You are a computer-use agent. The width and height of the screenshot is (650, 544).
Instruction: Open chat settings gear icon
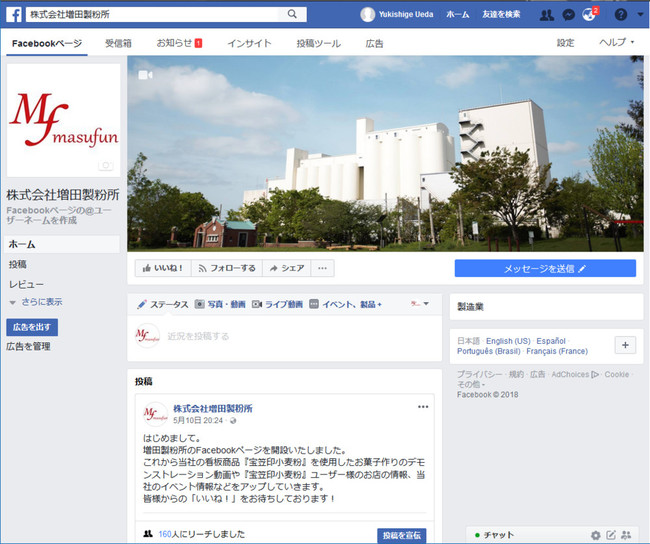pyautogui.click(x=595, y=535)
